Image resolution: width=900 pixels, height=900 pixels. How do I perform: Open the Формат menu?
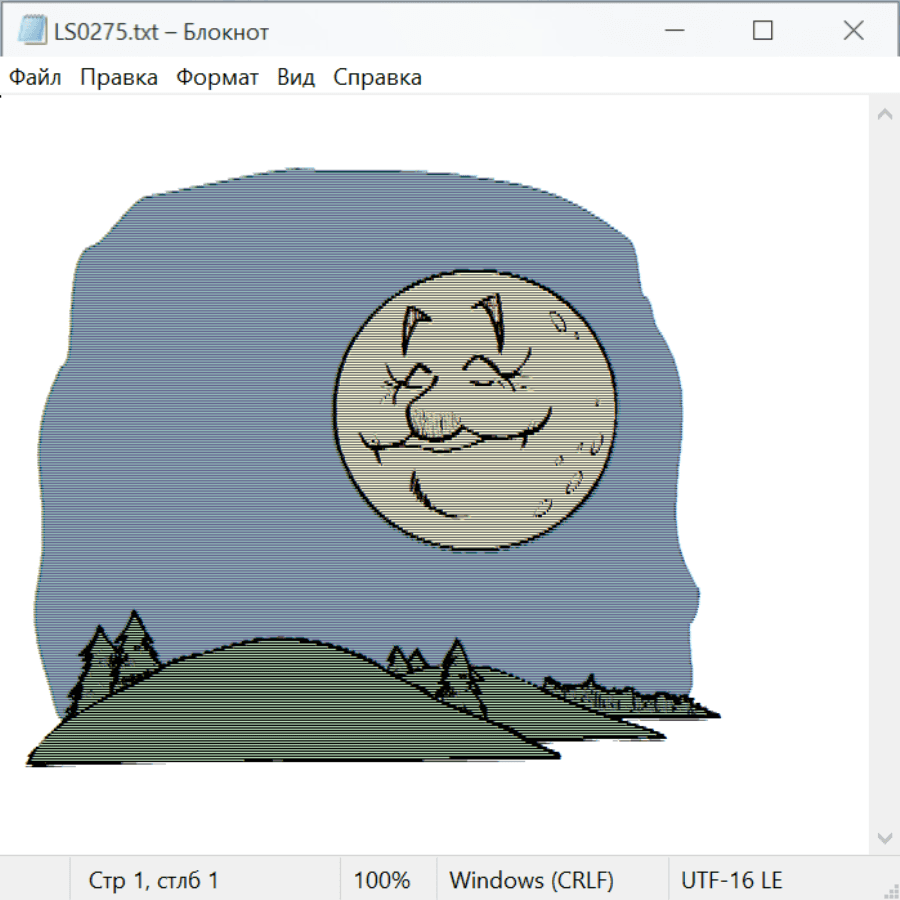pyautogui.click(x=217, y=78)
